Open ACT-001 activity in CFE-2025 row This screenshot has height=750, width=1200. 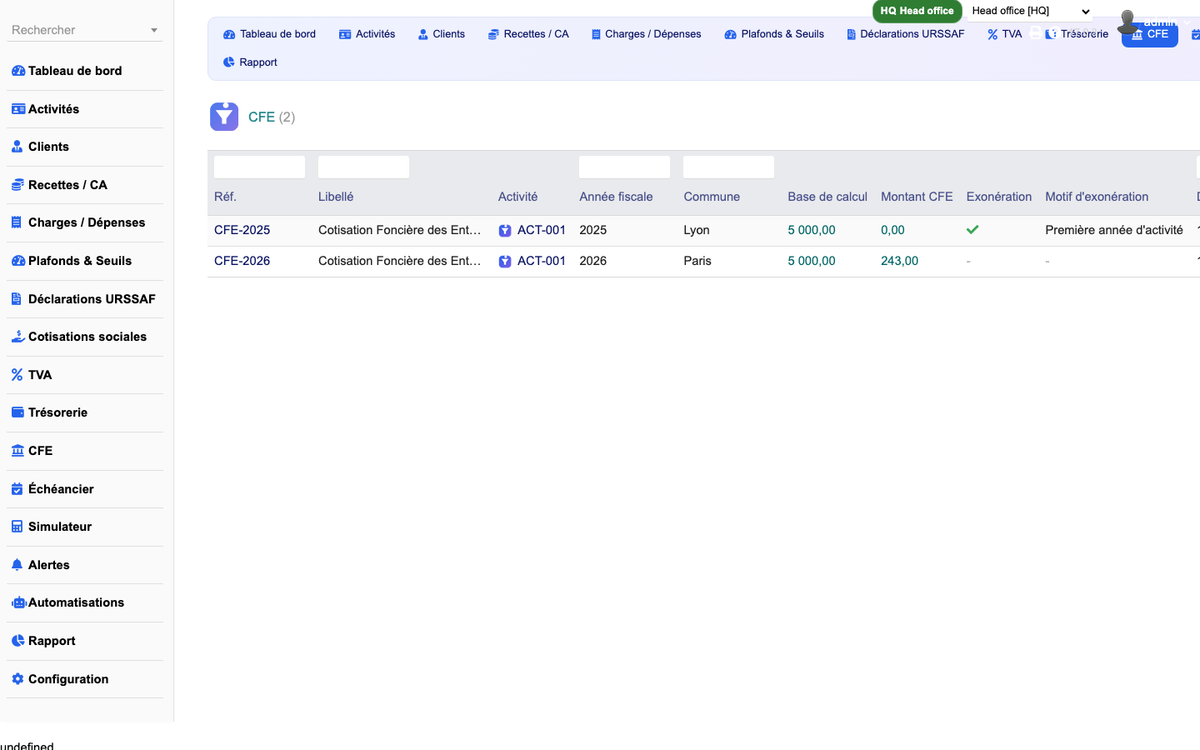[532, 230]
